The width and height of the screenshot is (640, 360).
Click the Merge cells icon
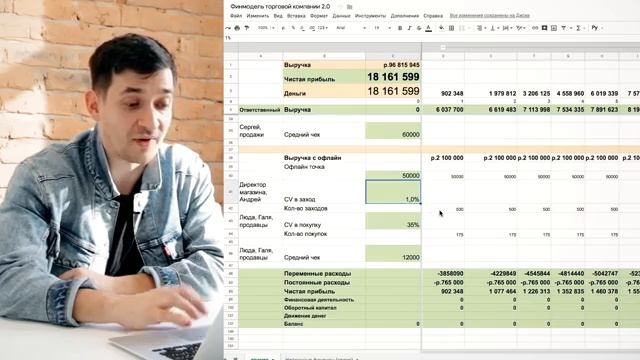click(x=462, y=28)
